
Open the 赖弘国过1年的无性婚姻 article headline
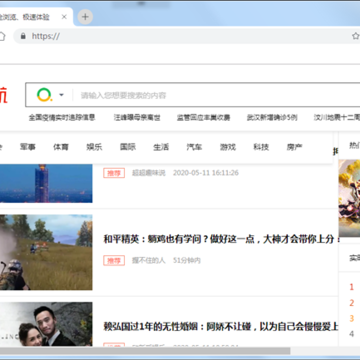click(x=221, y=326)
